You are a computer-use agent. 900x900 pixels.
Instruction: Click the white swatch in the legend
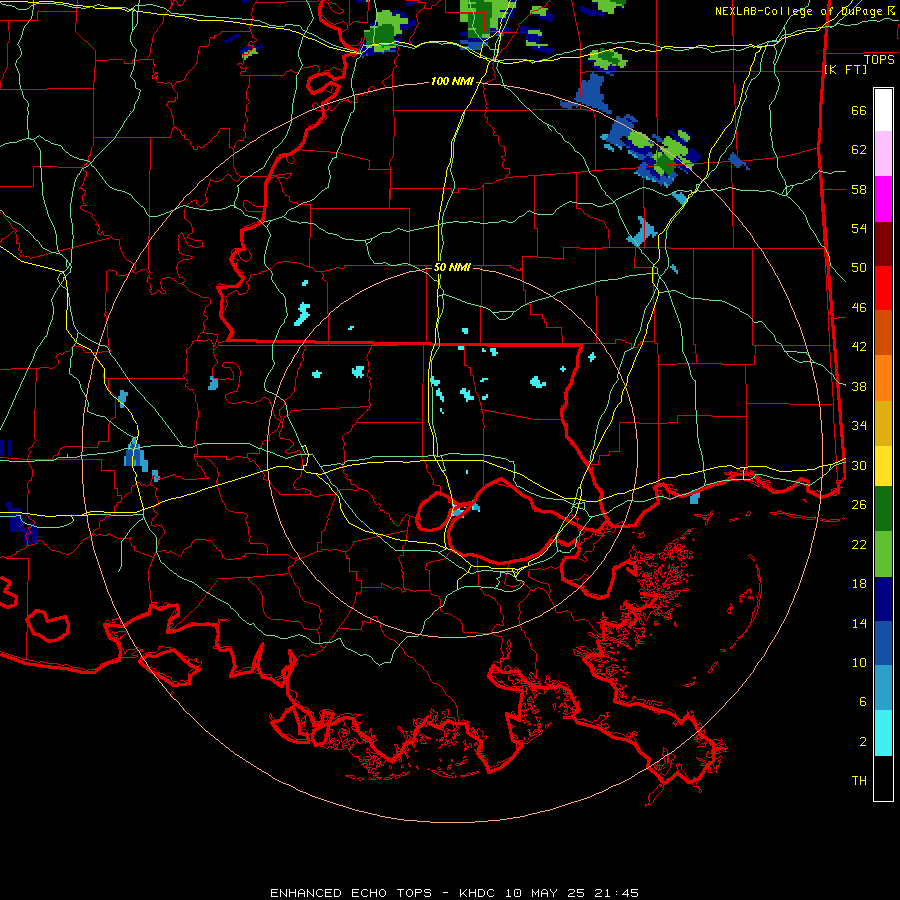pos(883,110)
